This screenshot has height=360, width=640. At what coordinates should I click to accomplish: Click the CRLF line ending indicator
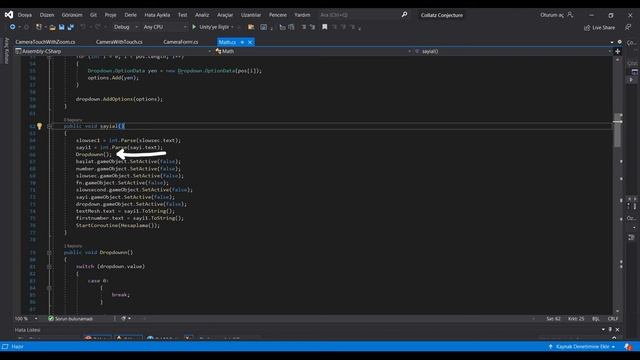point(613,318)
